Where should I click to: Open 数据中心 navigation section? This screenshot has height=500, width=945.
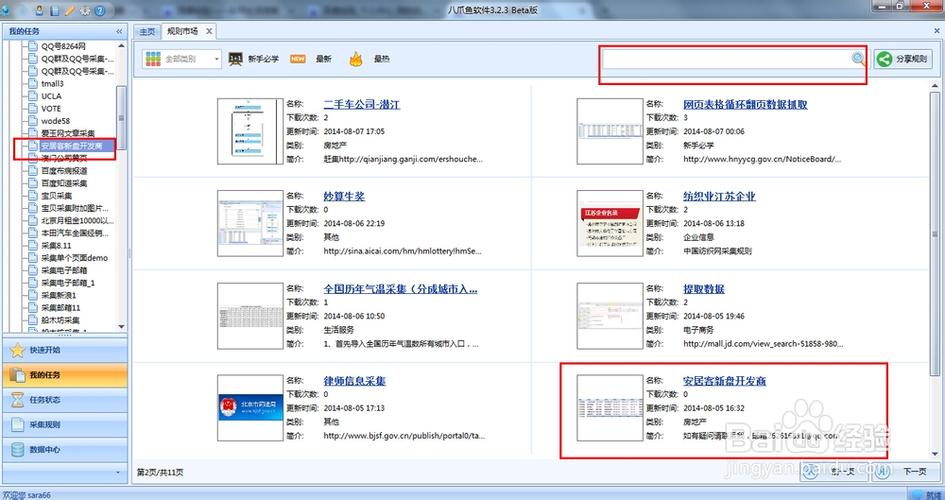64,449
